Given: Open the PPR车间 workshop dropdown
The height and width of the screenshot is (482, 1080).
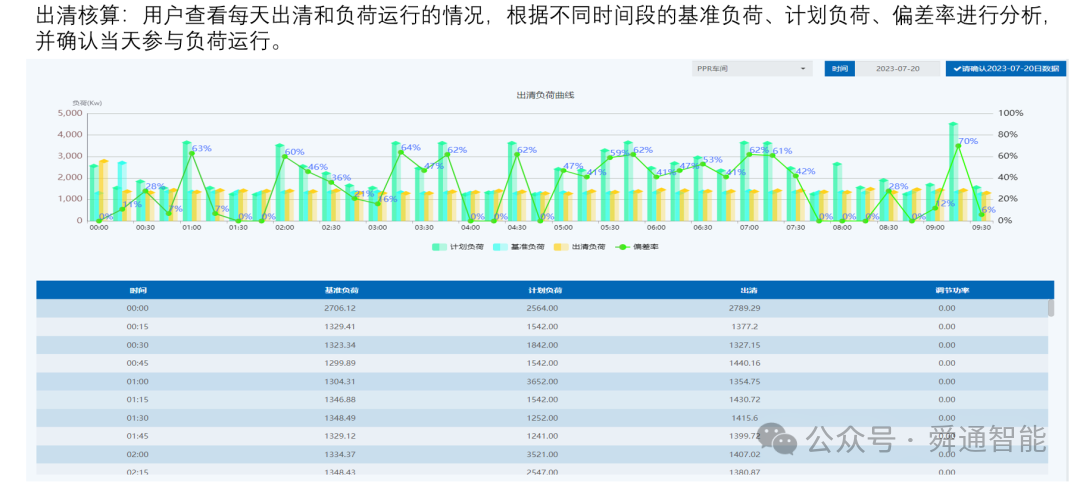Looking at the screenshot, I should [752, 69].
